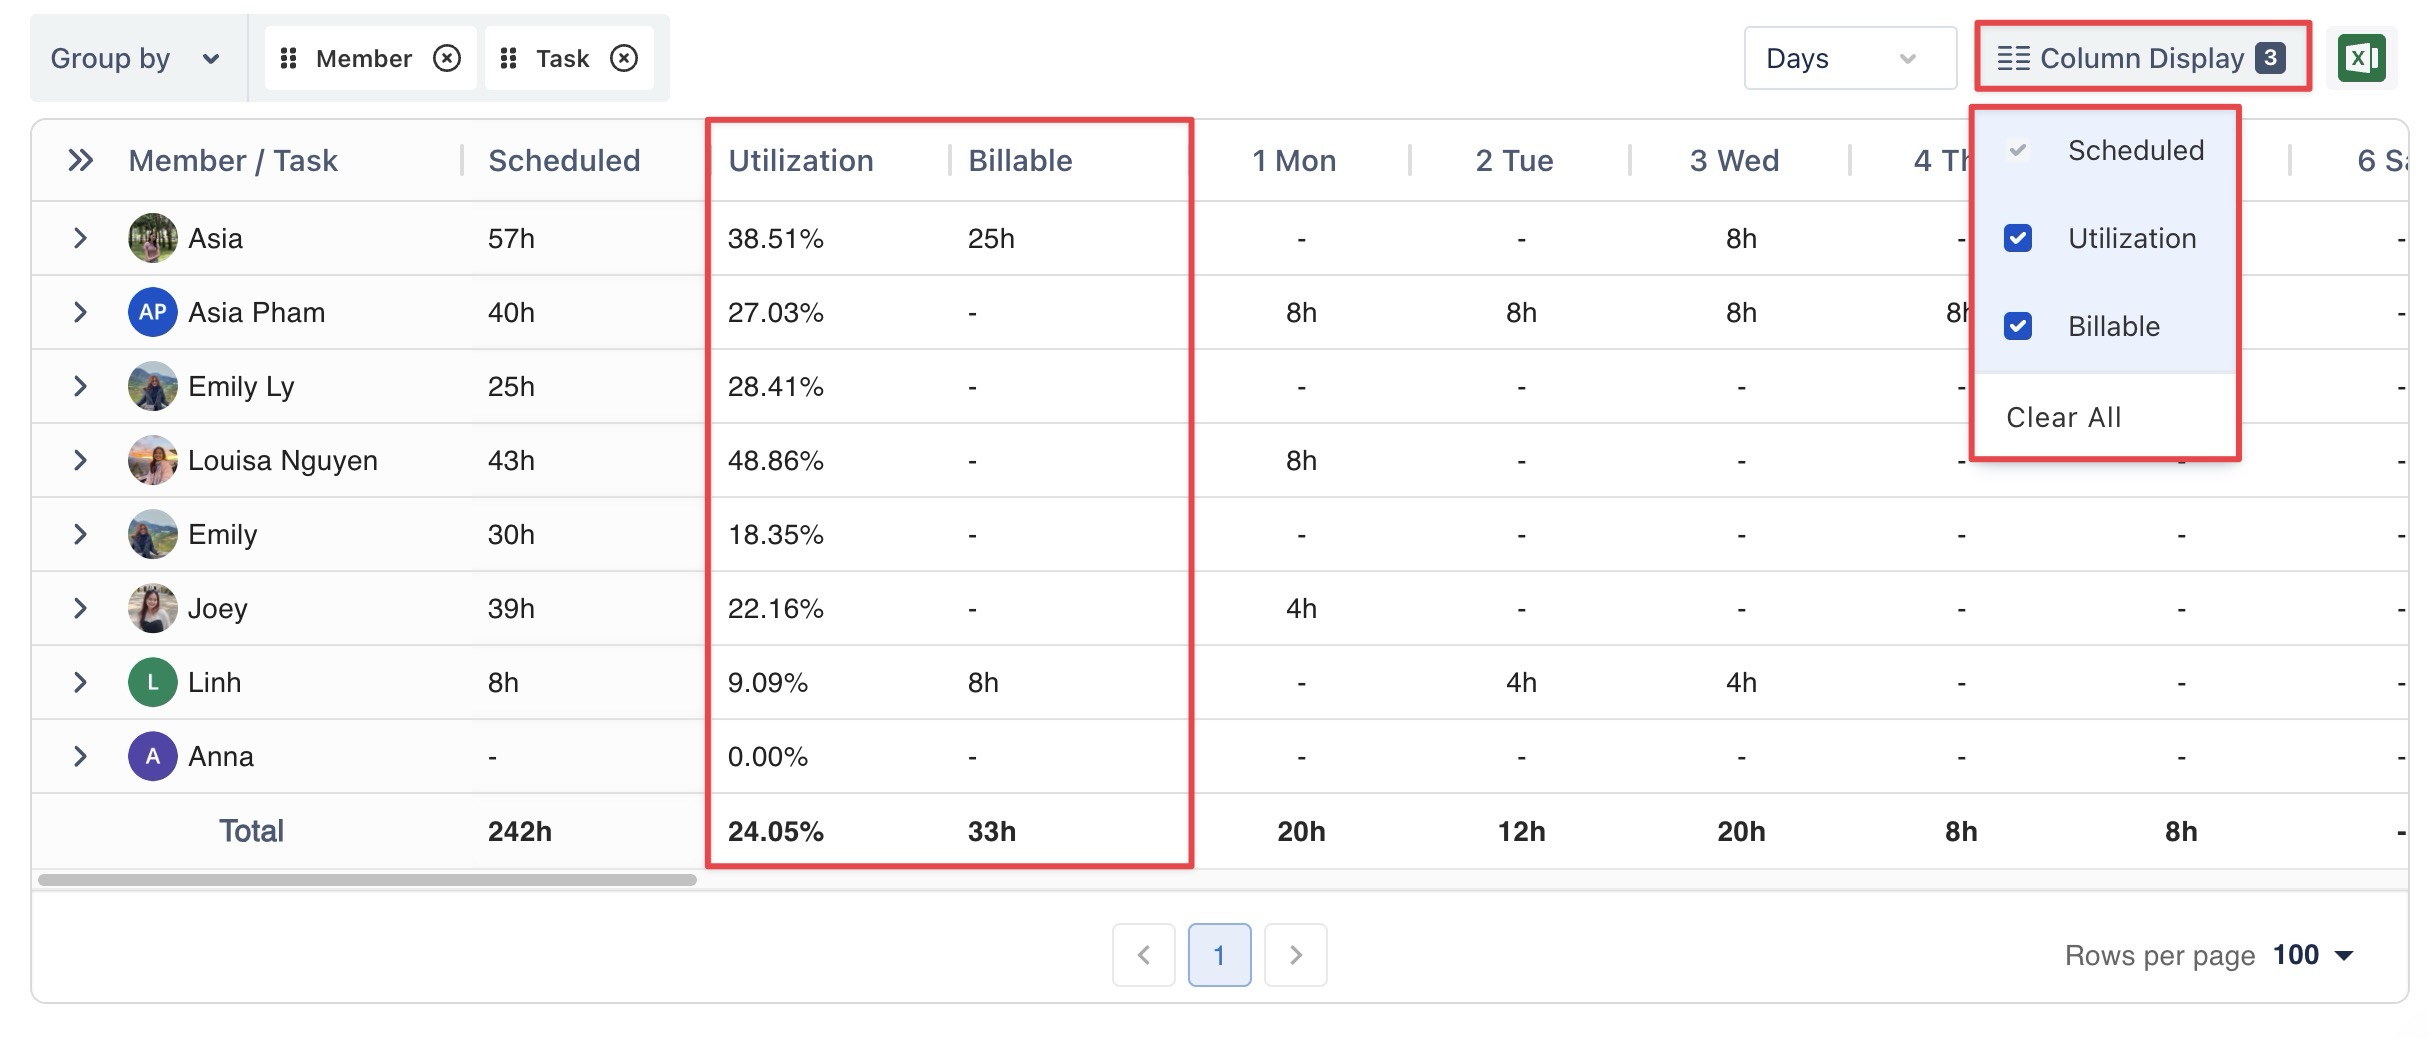This screenshot has width=2428, height=1038.
Task: Remove the Task grouping chip
Action: (624, 59)
